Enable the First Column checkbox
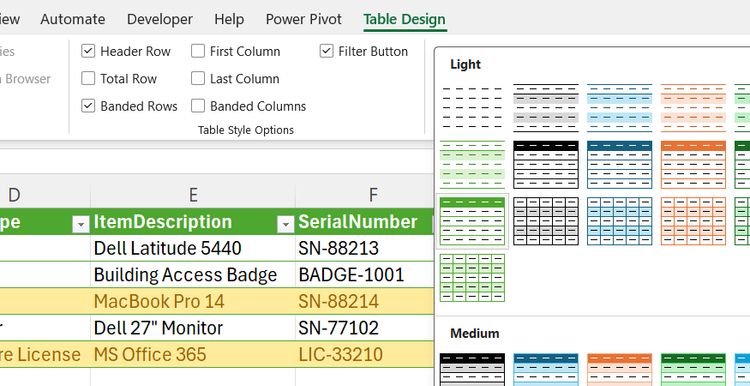Viewport: 750px width, 386px height. [x=198, y=51]
